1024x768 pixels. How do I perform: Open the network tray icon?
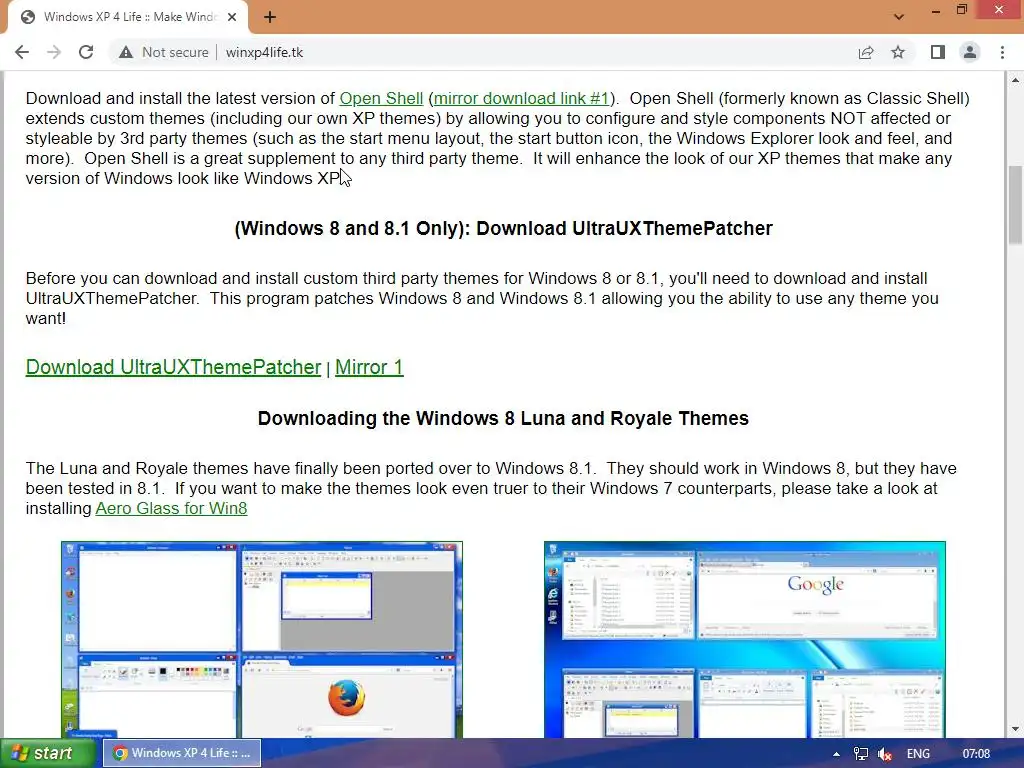pos(861,754)
